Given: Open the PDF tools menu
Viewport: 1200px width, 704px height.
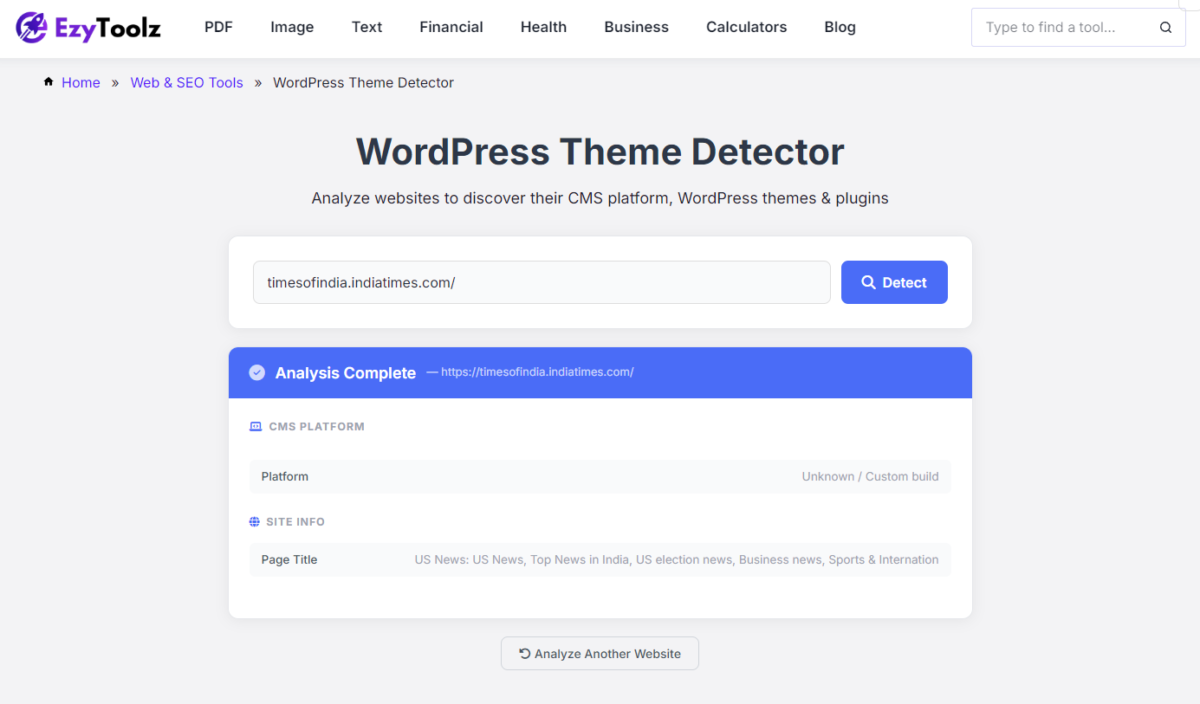Looking at the screenshot, I should tap(218, 27).
